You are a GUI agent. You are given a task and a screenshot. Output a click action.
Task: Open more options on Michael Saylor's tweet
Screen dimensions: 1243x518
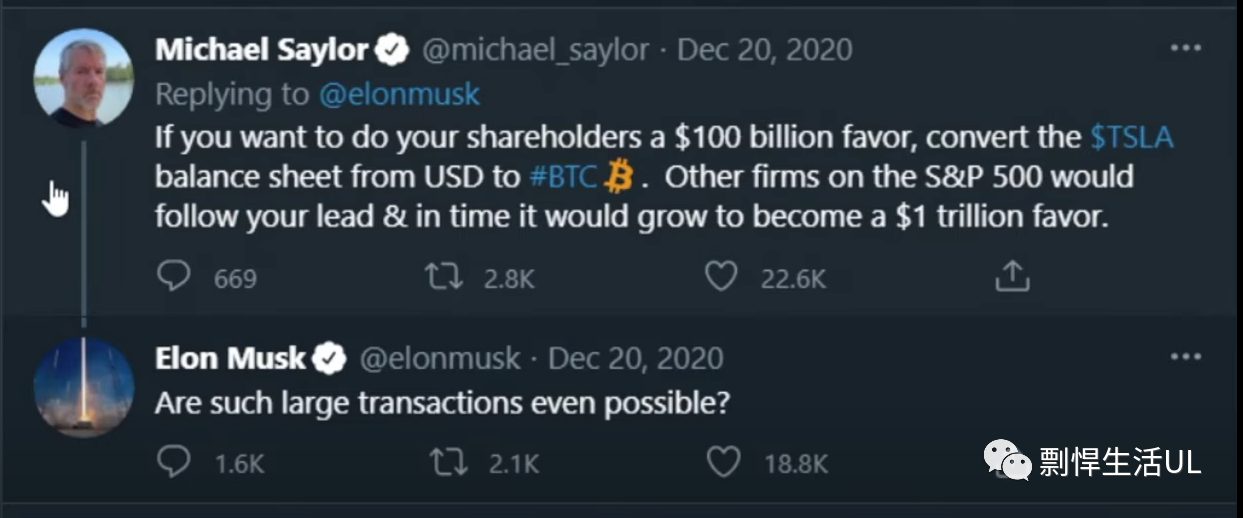coord(1186,47)
